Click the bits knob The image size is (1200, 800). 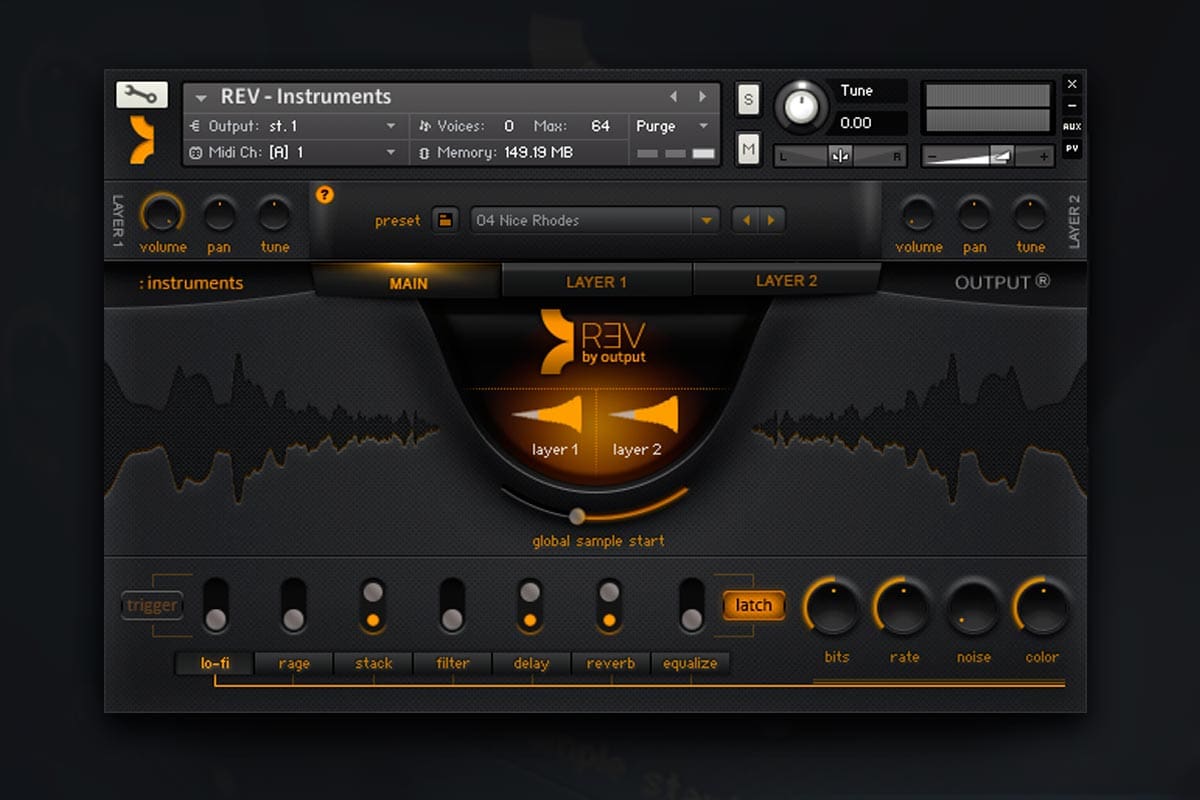click(834, 607)
